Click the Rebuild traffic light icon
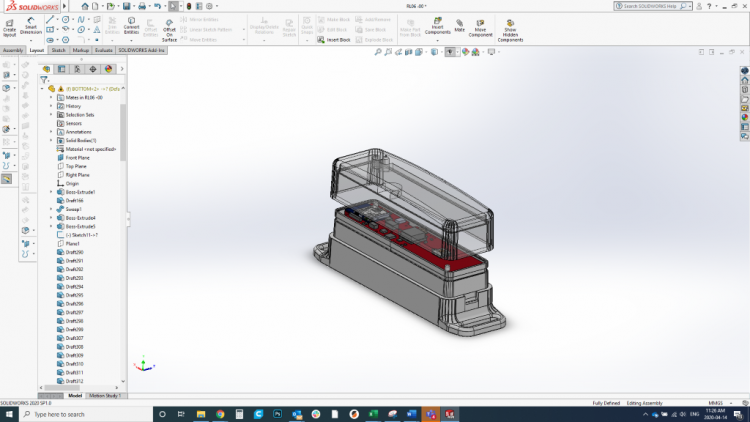This screenshot has height=422, width=750. tap(189, 6)
